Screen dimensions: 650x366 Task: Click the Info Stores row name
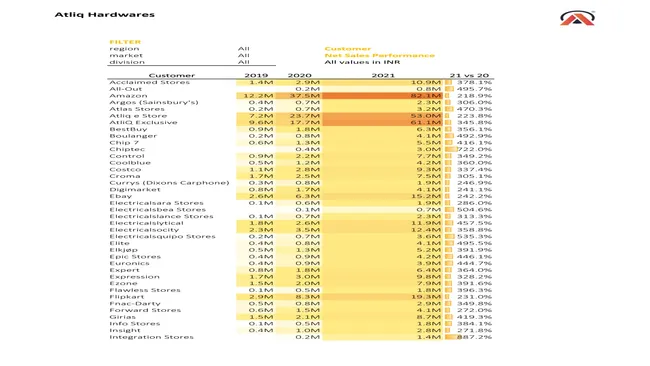134,324
